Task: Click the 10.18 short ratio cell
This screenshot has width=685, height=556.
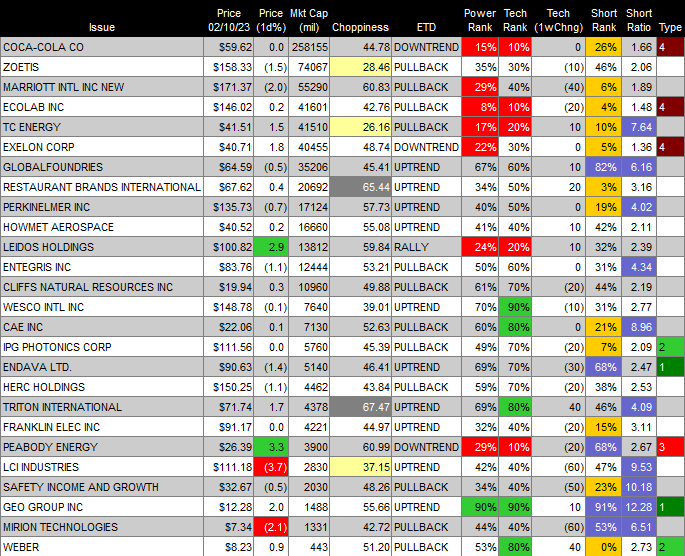Action: click(639, 487)
